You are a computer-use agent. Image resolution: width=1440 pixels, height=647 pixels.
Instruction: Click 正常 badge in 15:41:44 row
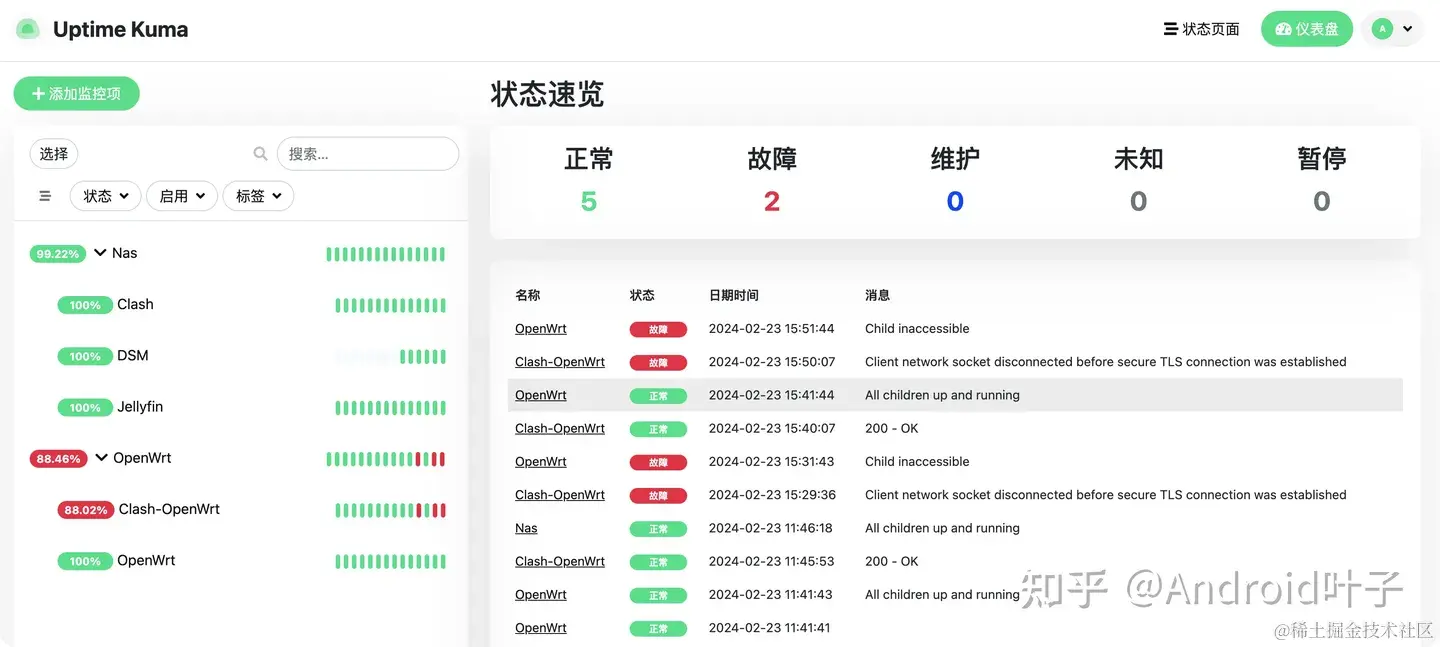pos(658,396)
